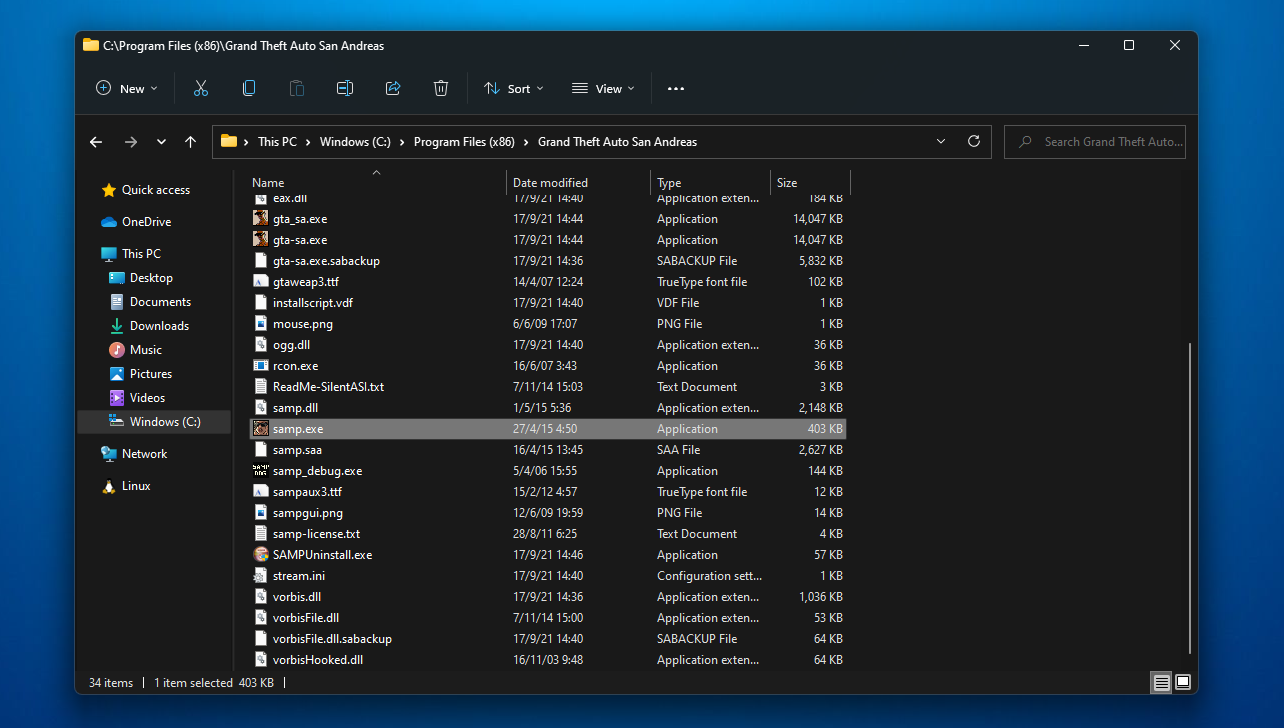This screenshot has height=728, width=1284.
Task: Click the Share icon
Action: pyautogui.click(x=392, y=88)
